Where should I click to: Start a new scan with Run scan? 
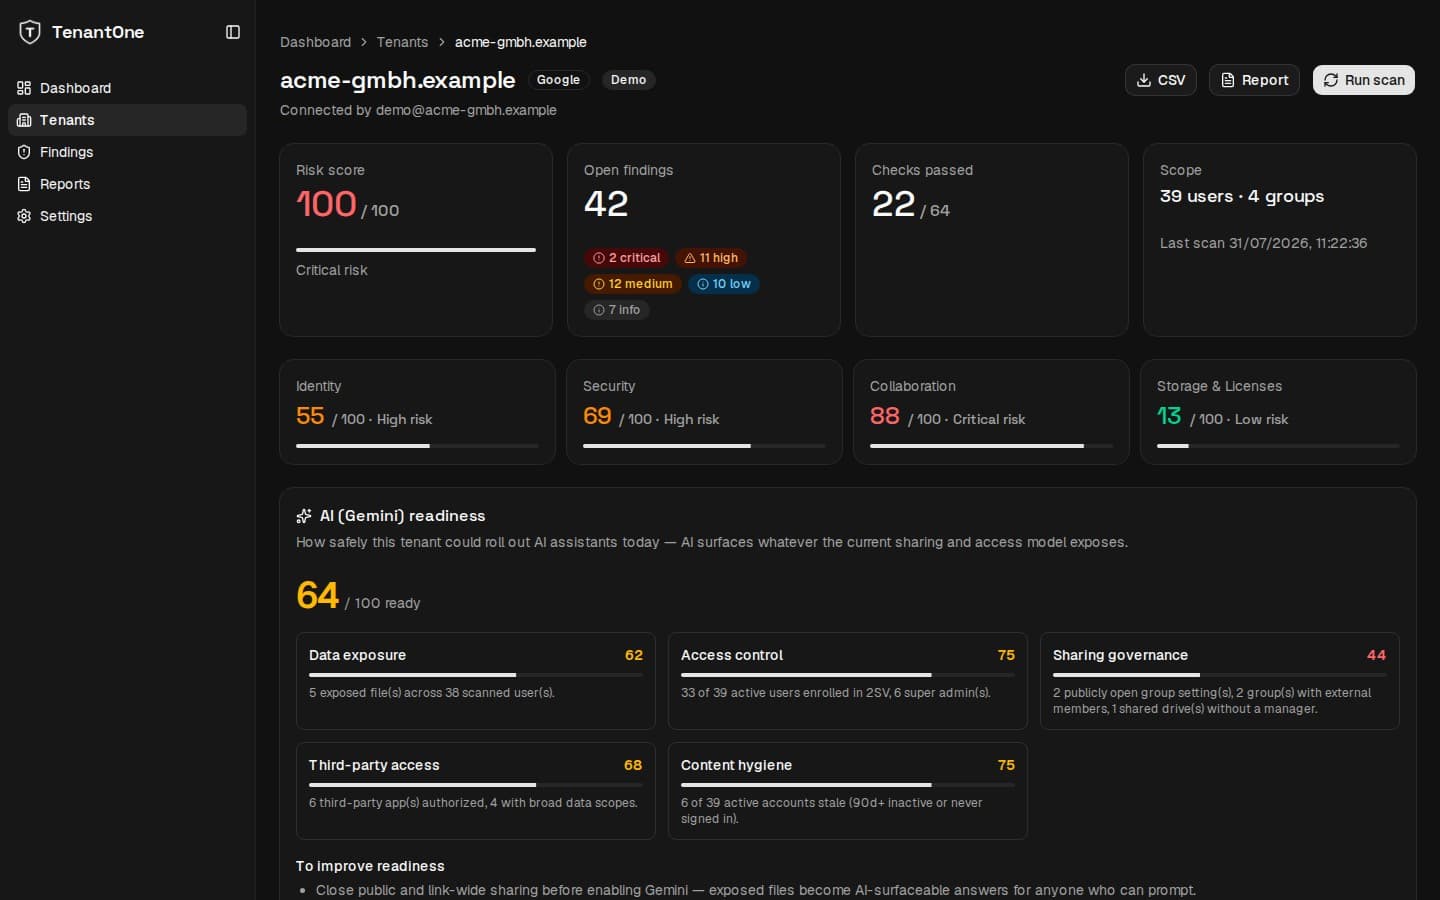1364,80
